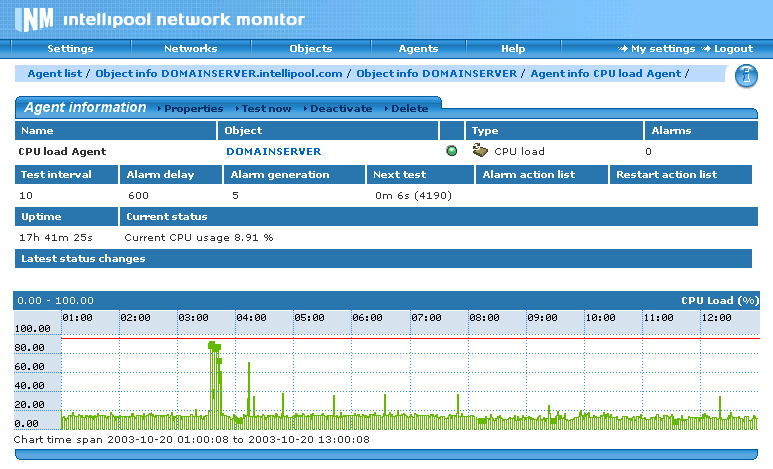This screenshot has width=773, height=469.
Task: Click the INM logo in header
Action: [x=34, y=19]
